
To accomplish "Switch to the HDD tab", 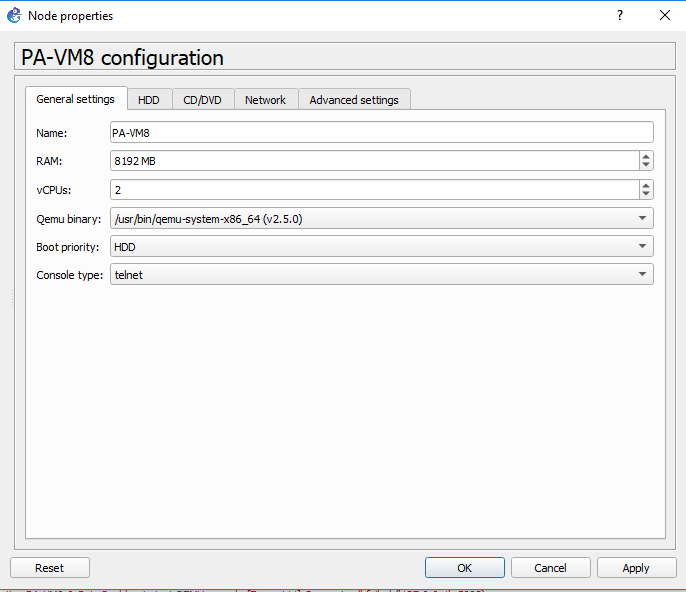I will click(149, 100).
